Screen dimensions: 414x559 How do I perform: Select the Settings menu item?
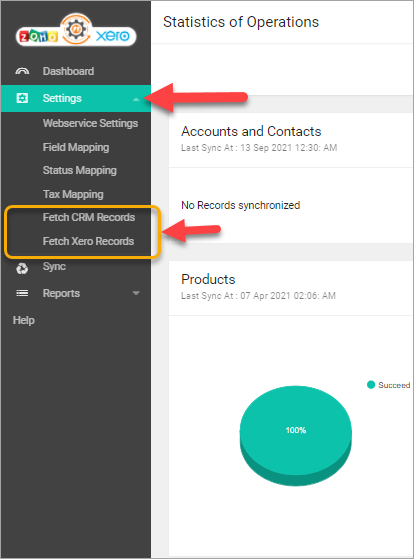tap(76, 98)
